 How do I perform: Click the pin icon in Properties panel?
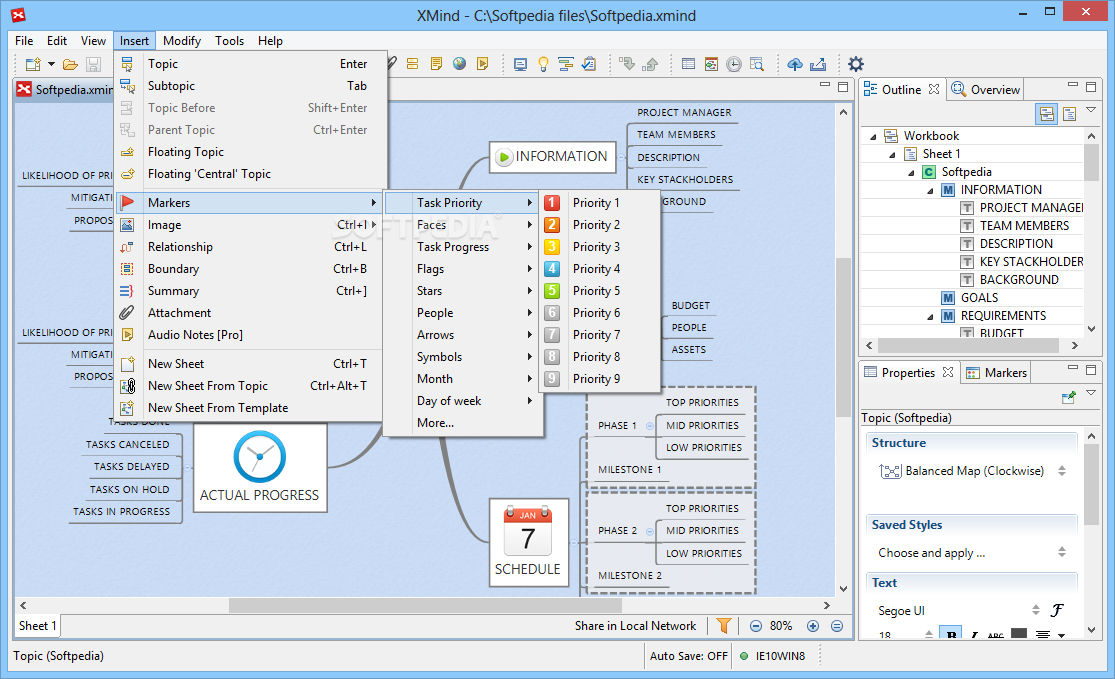pos(1068,397)
